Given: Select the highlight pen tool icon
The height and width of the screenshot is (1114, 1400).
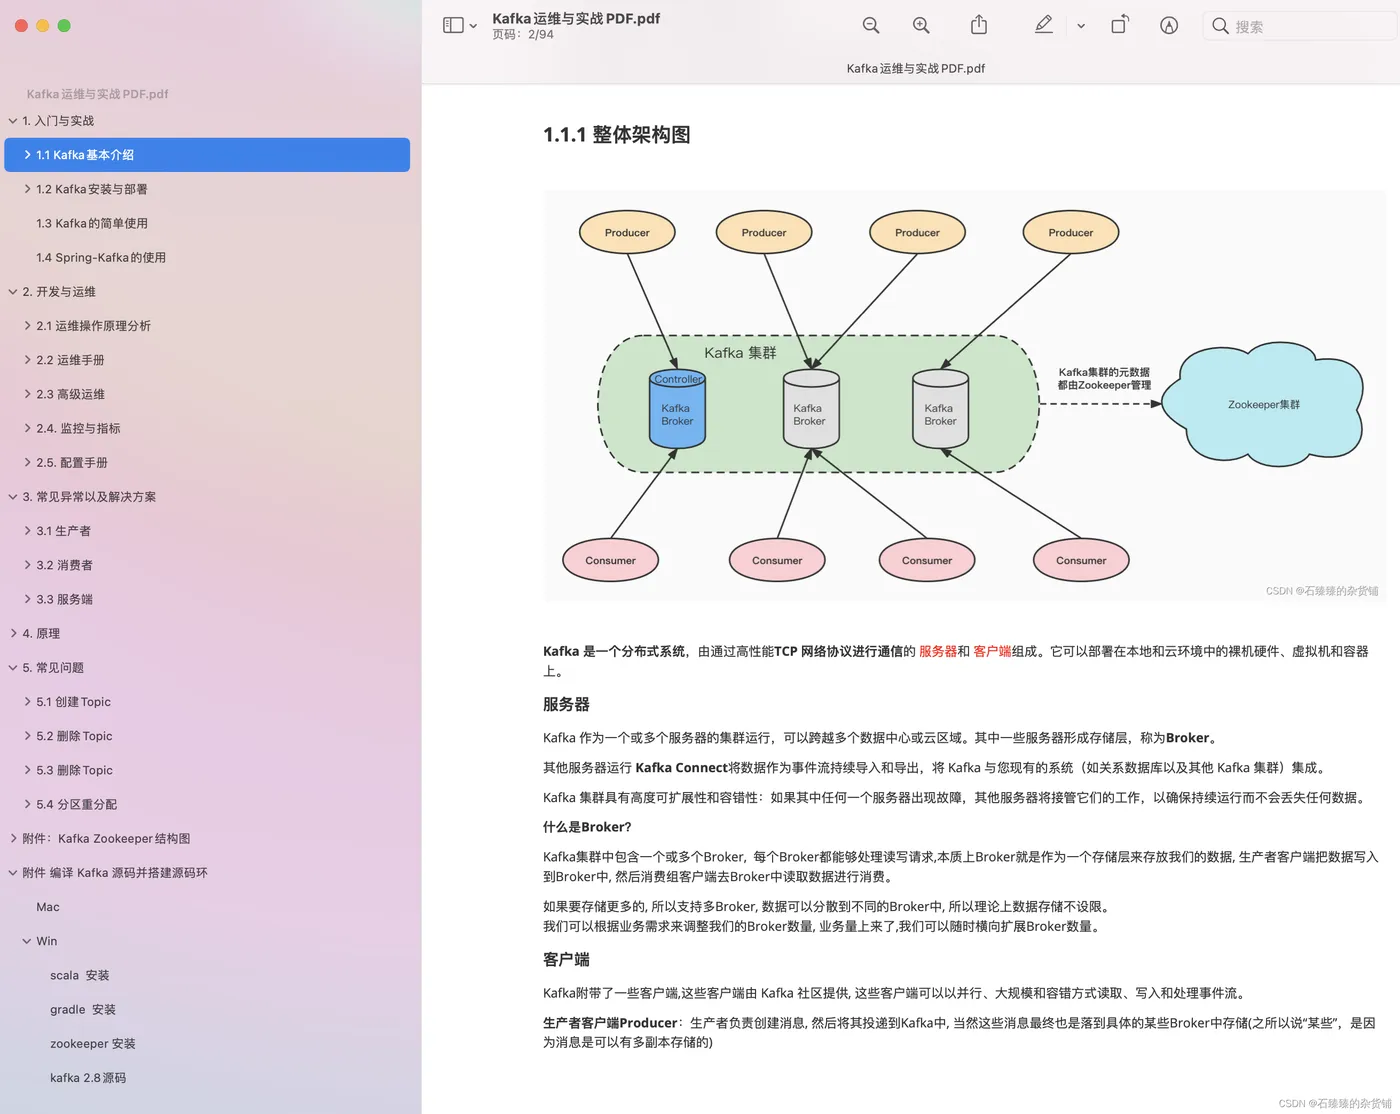Looking at the screenshot, I should pyautogui.click(x=1044, y=25).
